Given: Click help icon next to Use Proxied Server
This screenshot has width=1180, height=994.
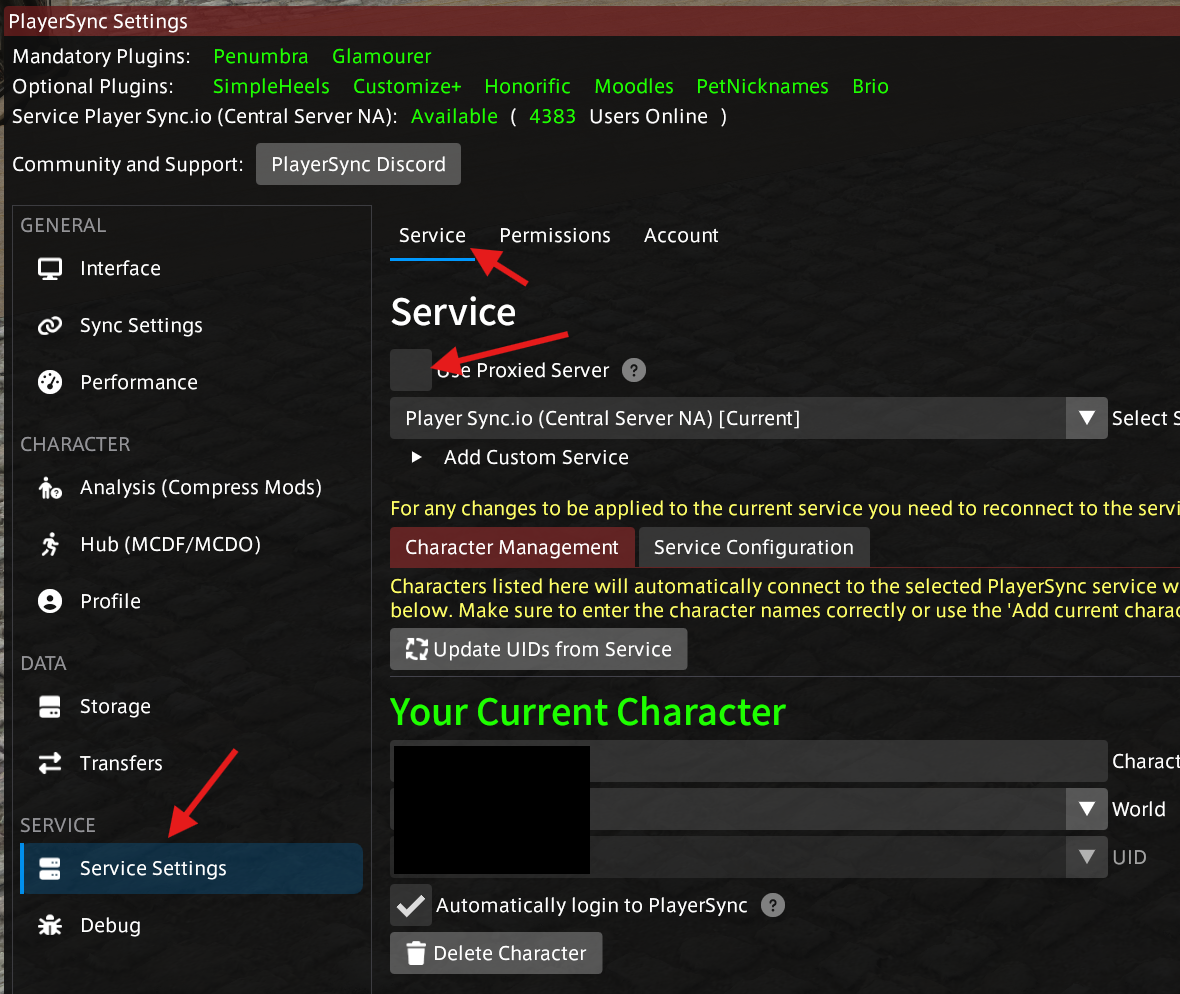Looking at the screenshot, I should 633,371.
